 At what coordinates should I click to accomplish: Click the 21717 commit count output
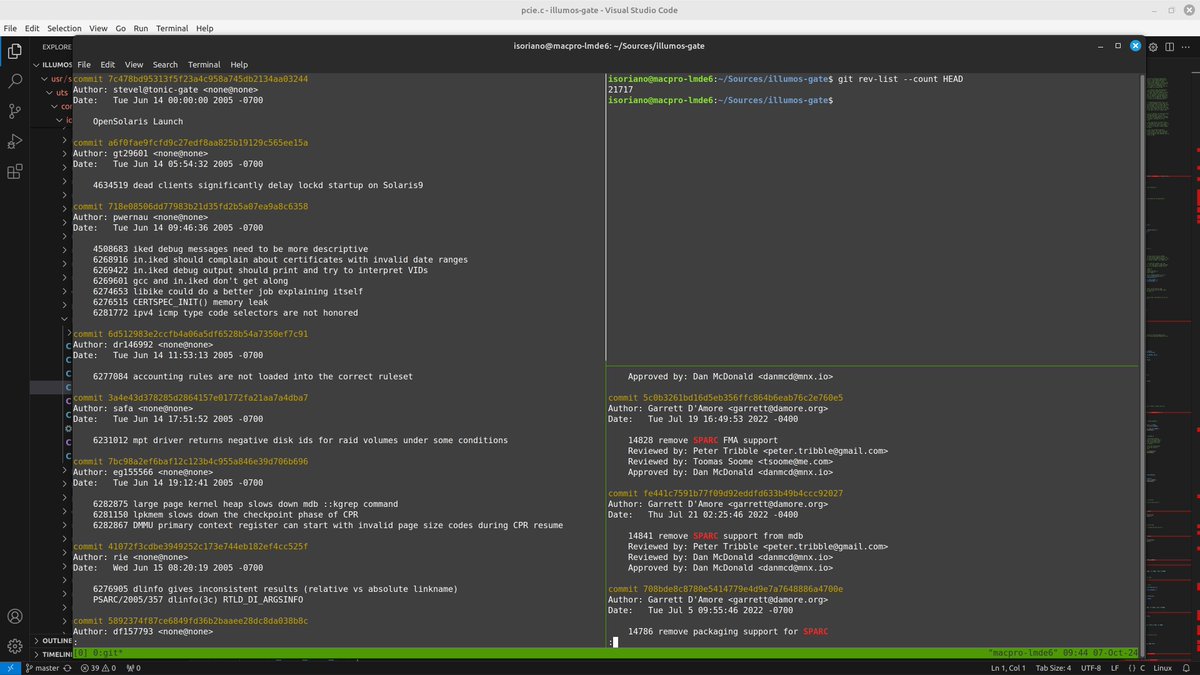620,89
